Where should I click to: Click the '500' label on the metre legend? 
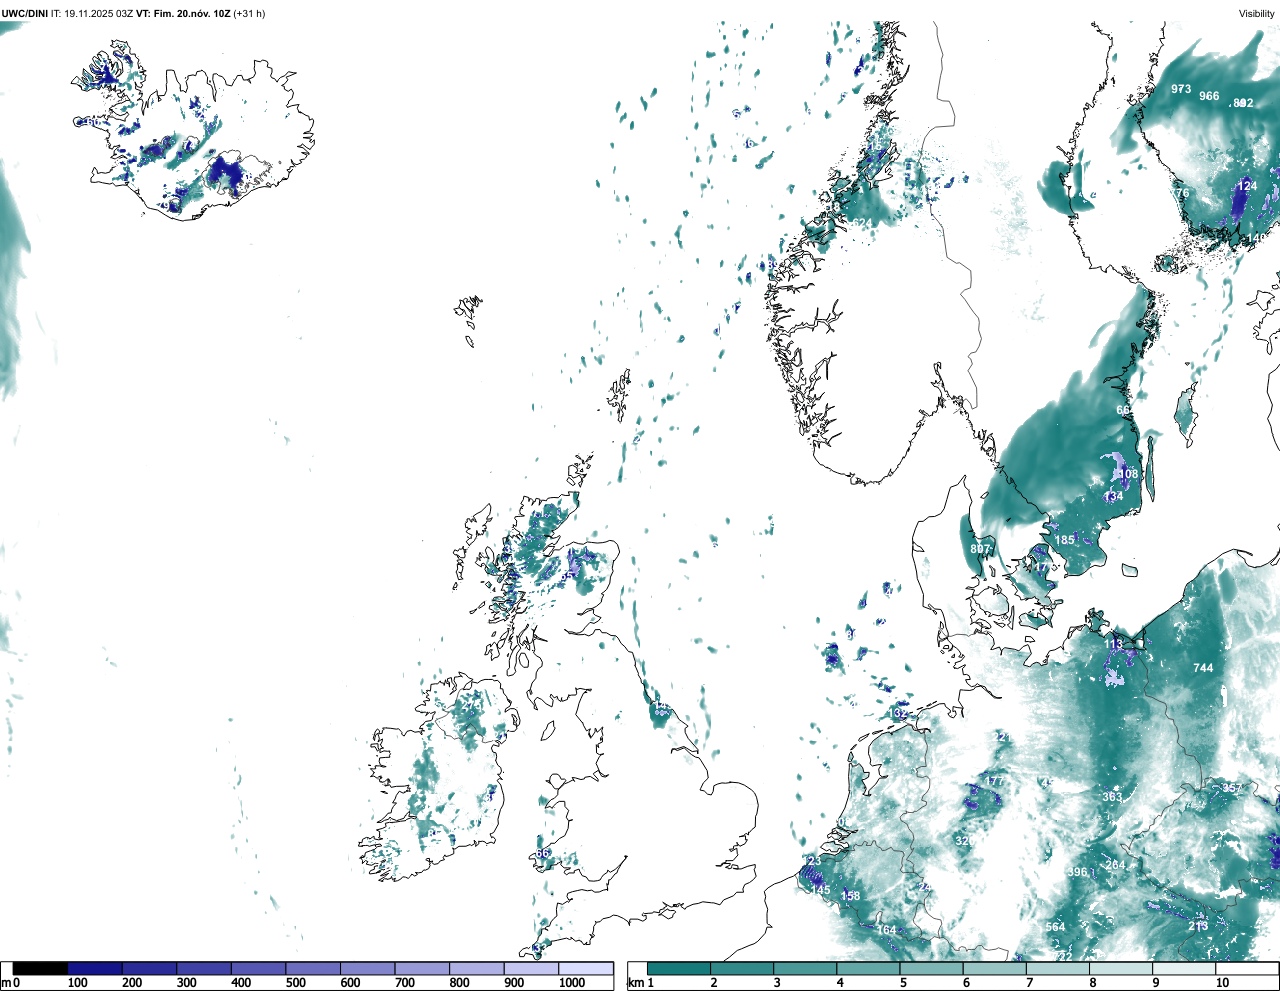[x=295, y=983]
